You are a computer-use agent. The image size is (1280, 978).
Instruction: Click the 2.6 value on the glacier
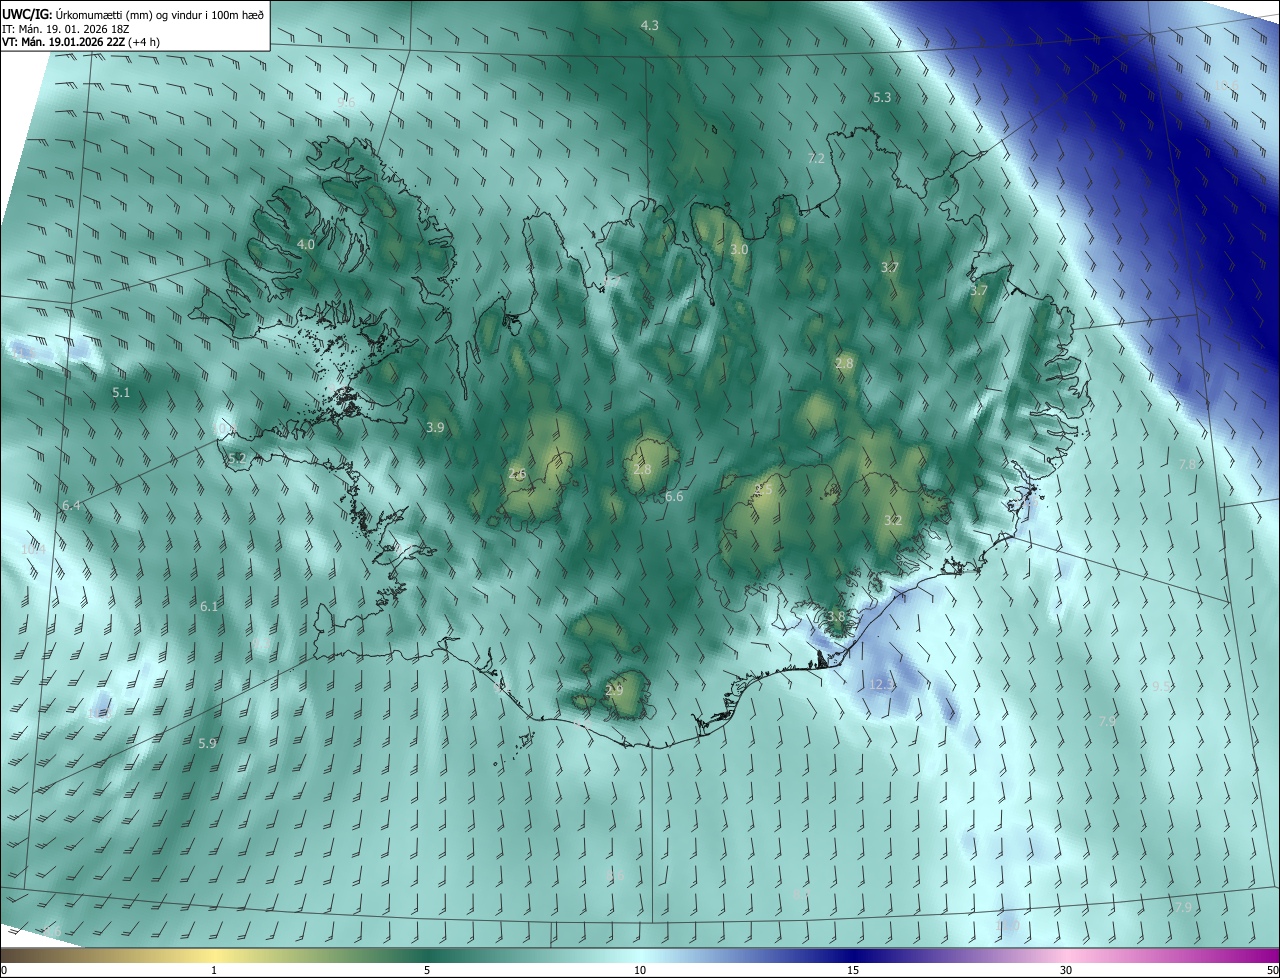(x=517, y=474)
